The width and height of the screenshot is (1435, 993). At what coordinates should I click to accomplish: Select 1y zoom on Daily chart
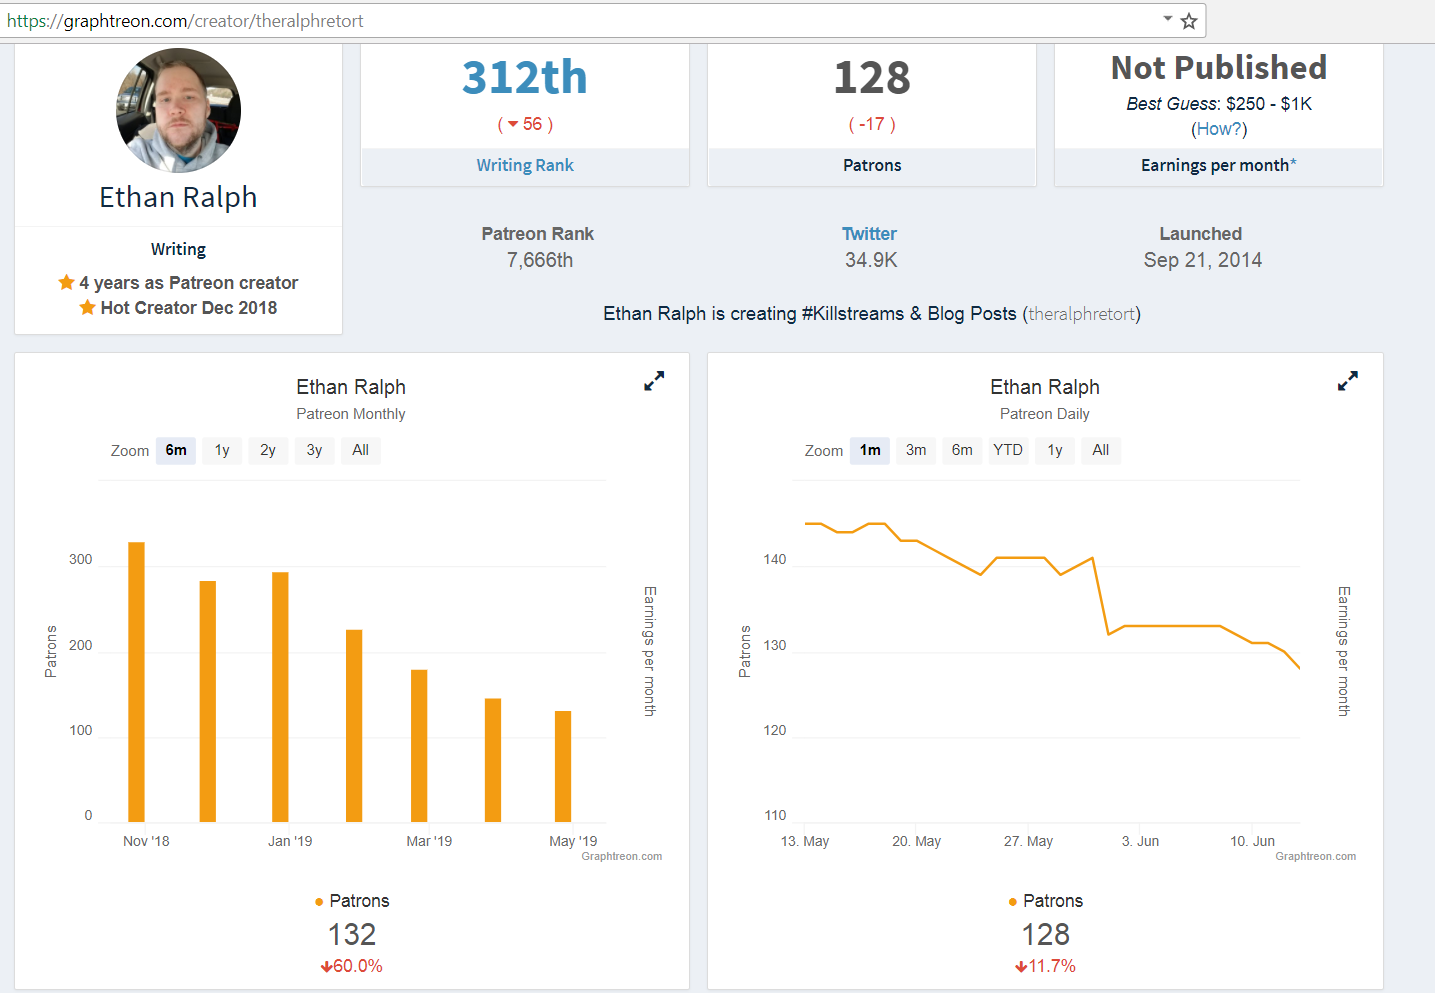1055,450
